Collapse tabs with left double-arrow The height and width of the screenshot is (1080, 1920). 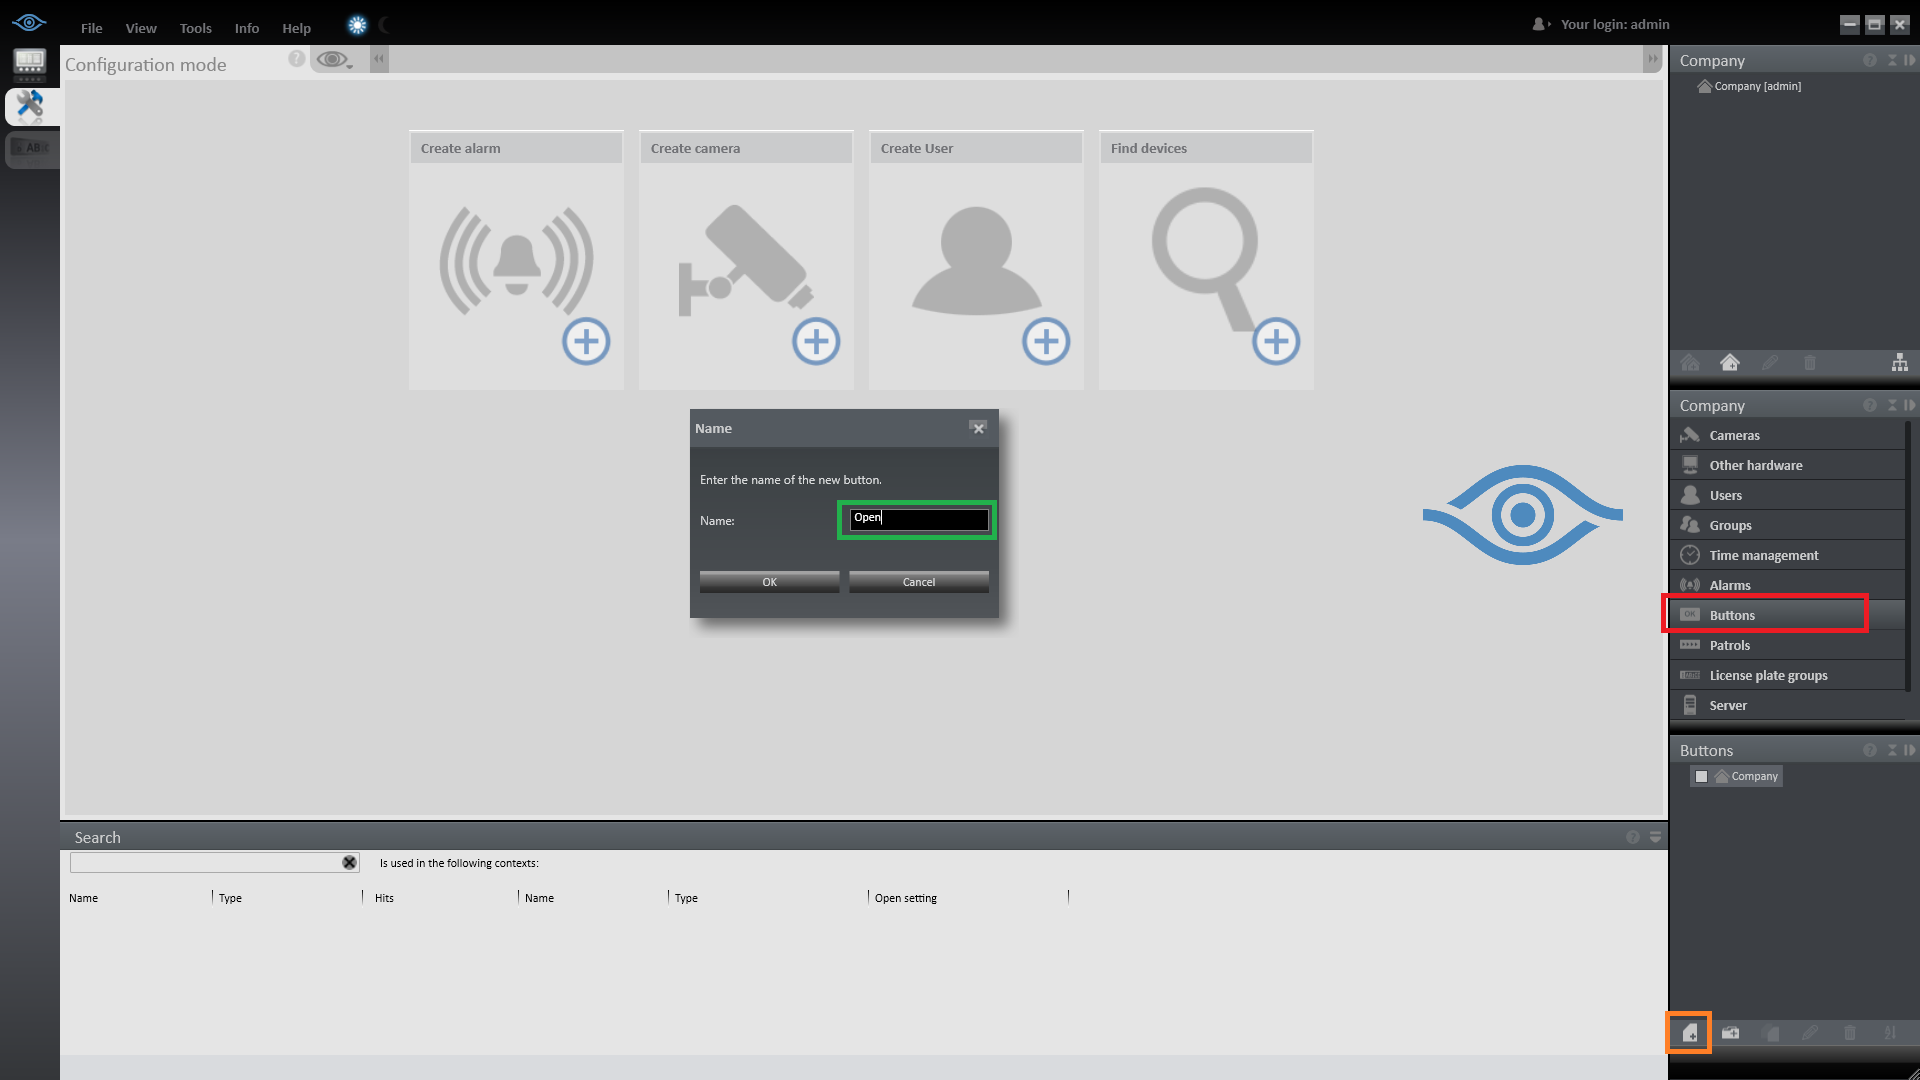coord(379,59)
